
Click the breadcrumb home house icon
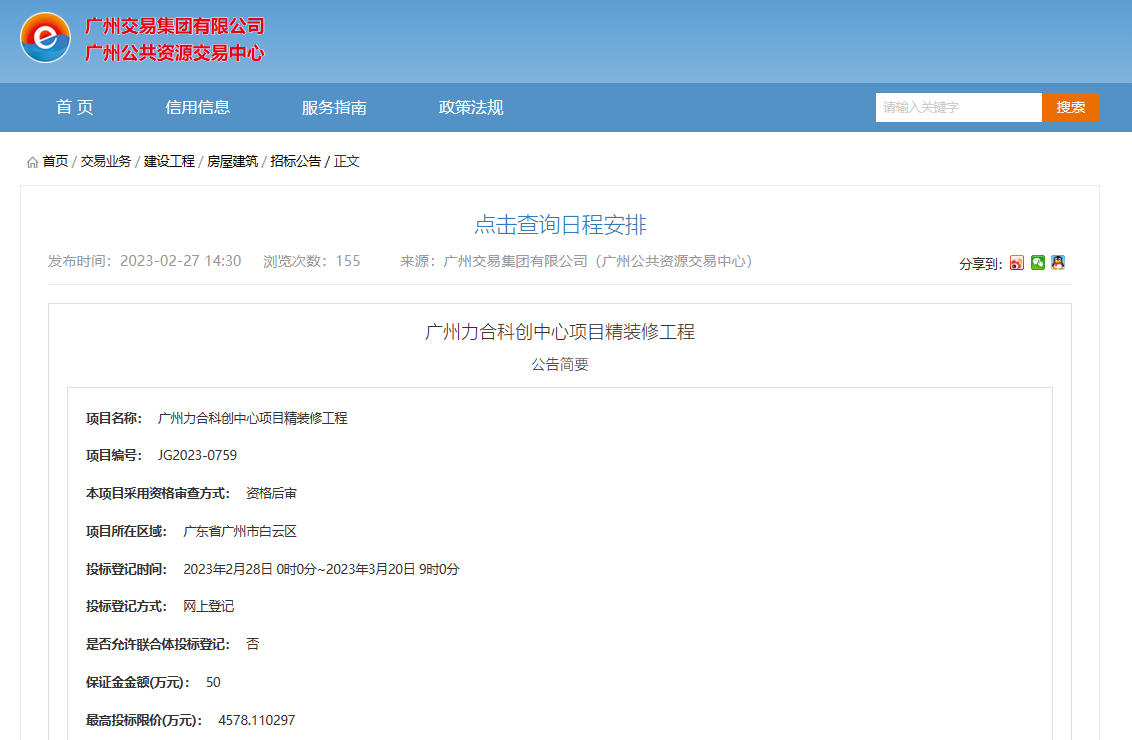point(33,162)
